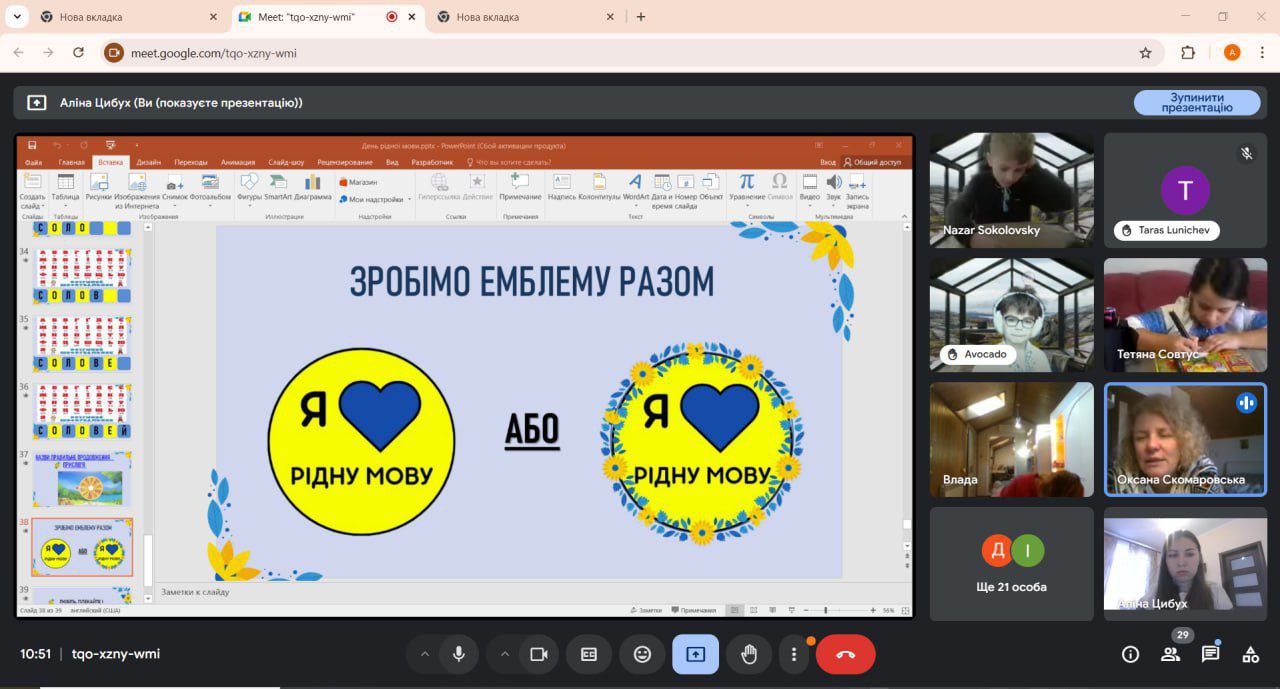Toggle closed captions on
The width and height of the screenshot is (1280, 689).
pyautogui.click(x=589, y=654)
